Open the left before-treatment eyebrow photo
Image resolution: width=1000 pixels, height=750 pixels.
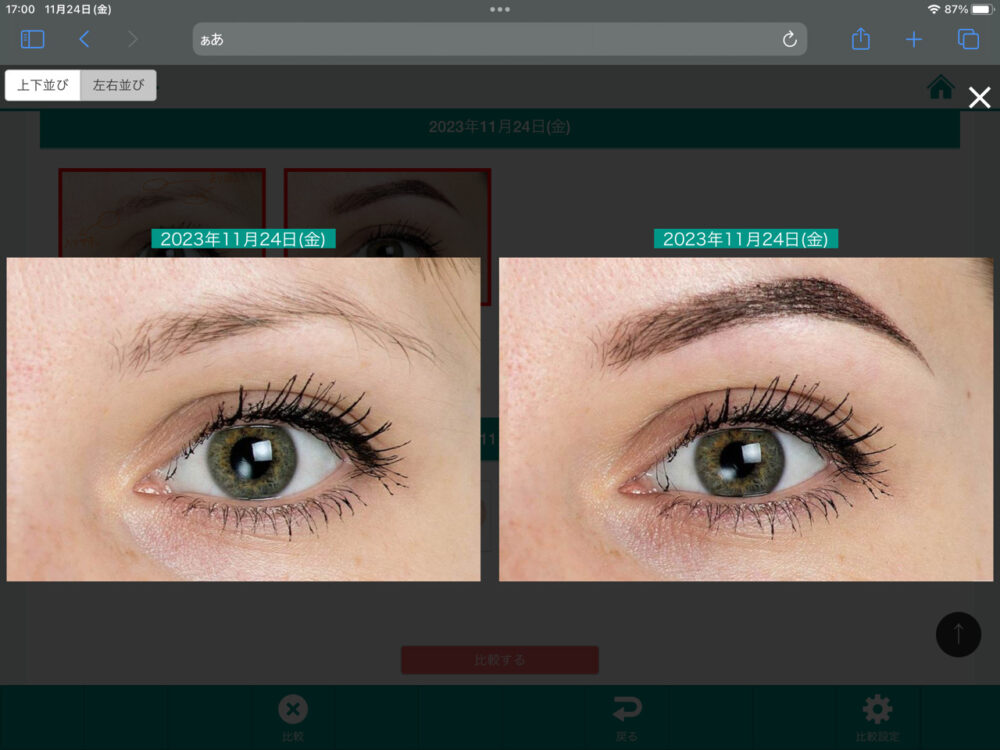[243, 419]
